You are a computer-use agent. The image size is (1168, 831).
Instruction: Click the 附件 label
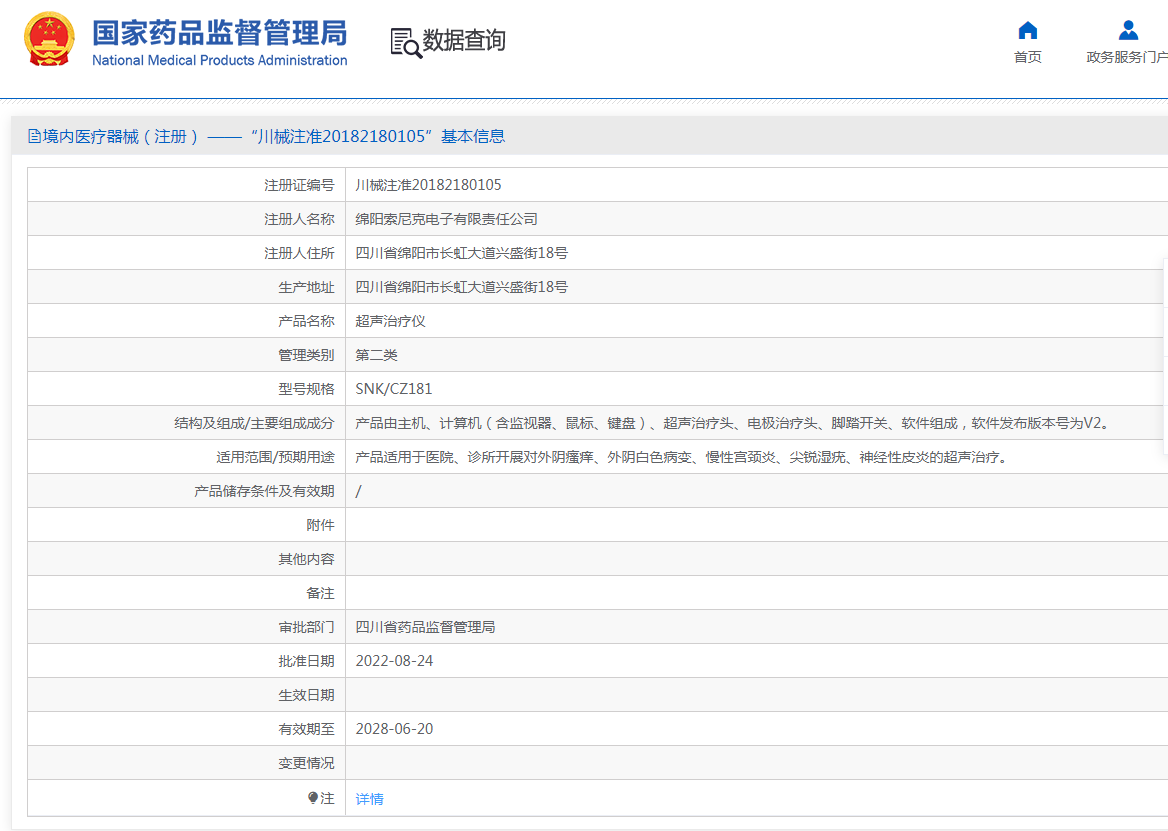point(320,525)
